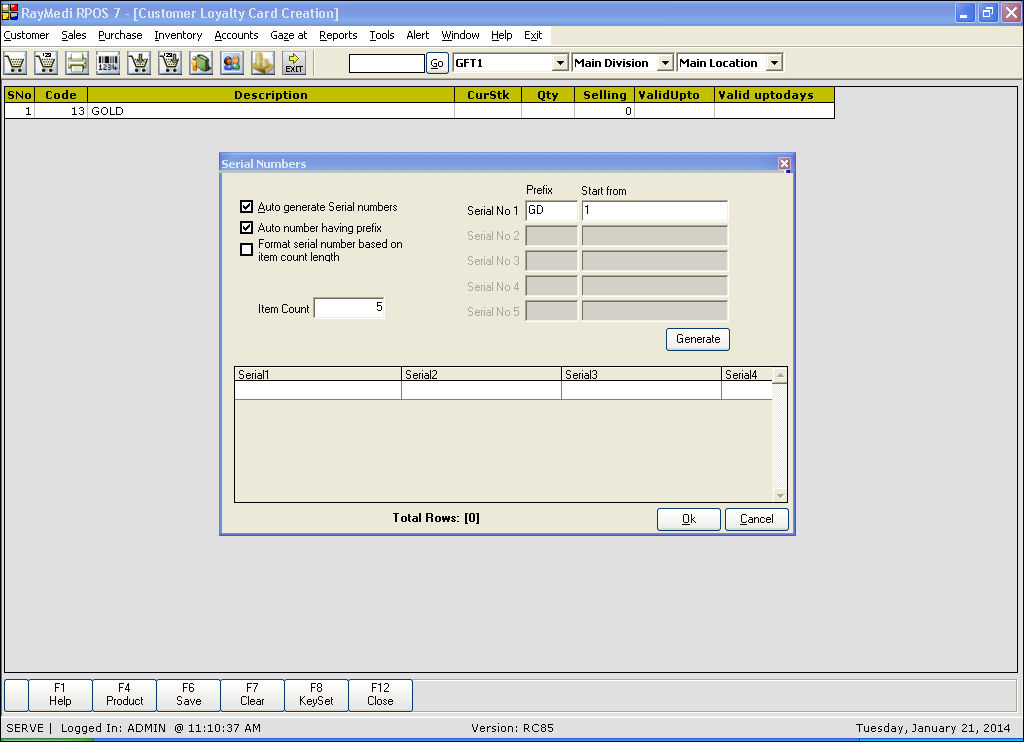Open the Main Division dropdown
This screenshot has height=742, width=1024.
click(x=665, y=63)
